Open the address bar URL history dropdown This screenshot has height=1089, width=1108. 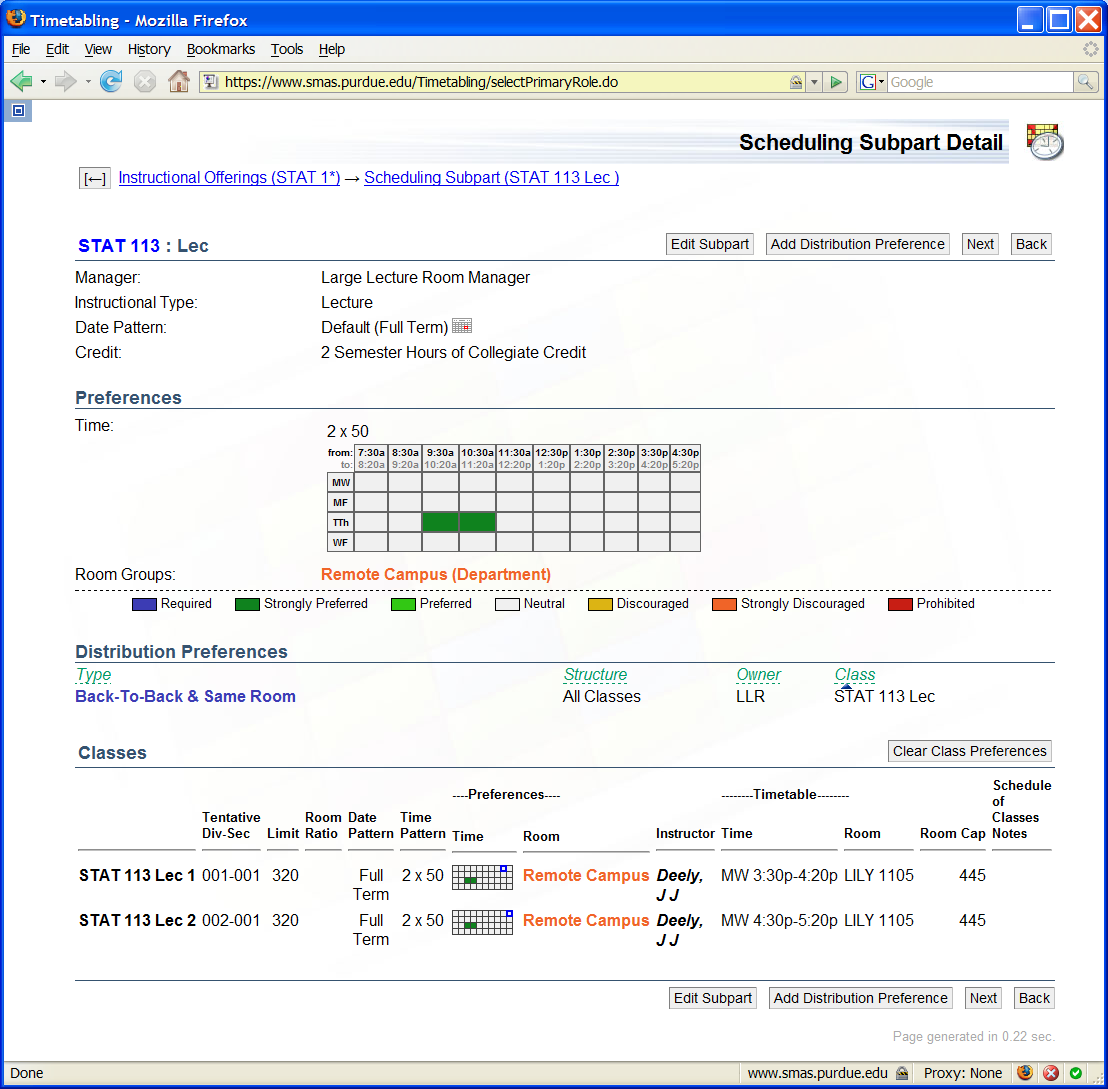point(814,82)
